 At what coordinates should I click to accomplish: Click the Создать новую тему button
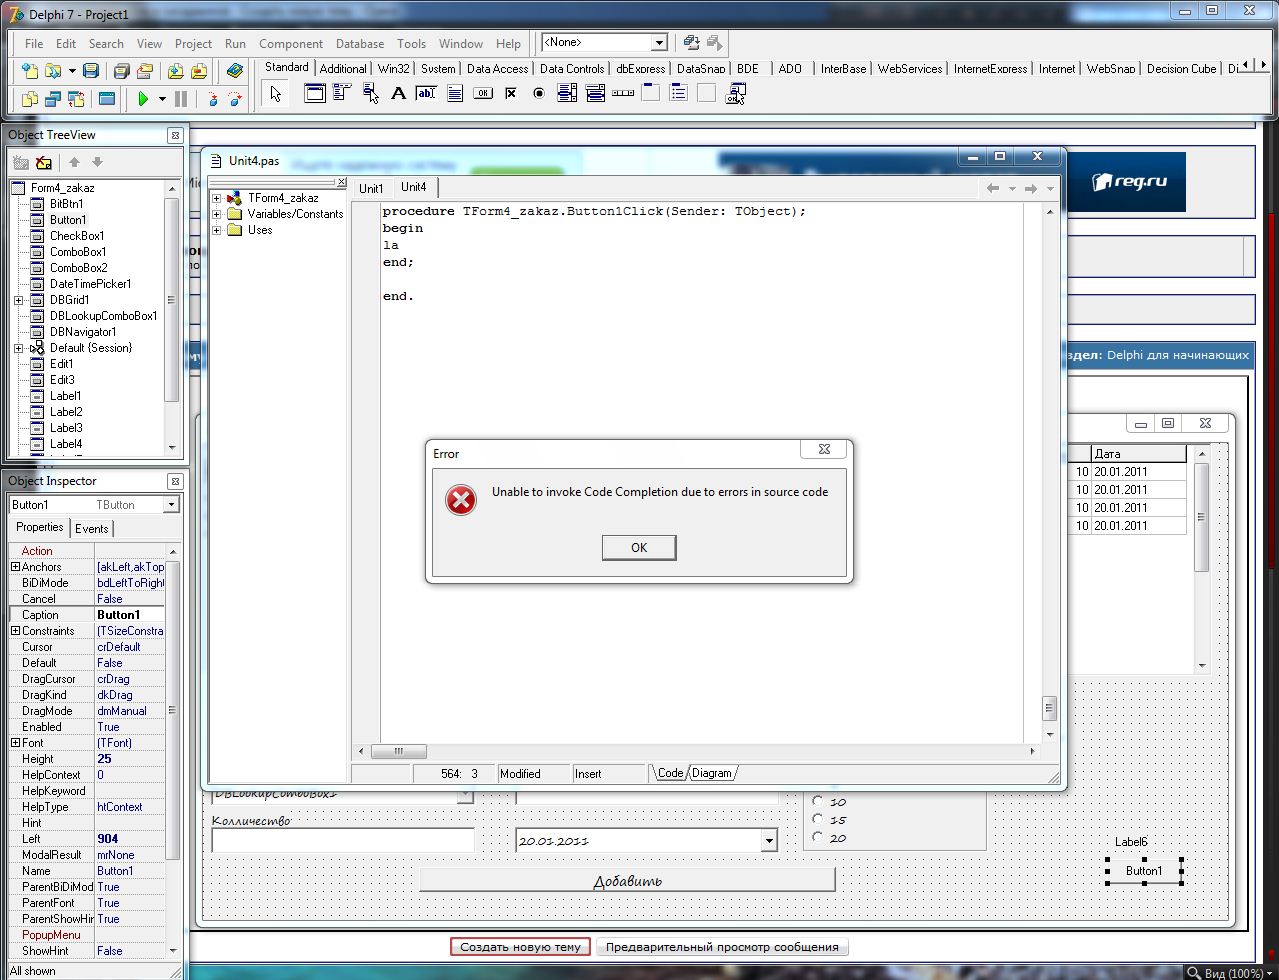(x=520, y=947)
